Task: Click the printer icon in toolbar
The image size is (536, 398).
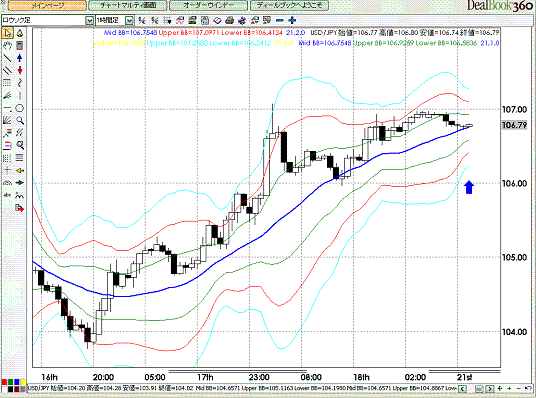Action: (229, 21)
